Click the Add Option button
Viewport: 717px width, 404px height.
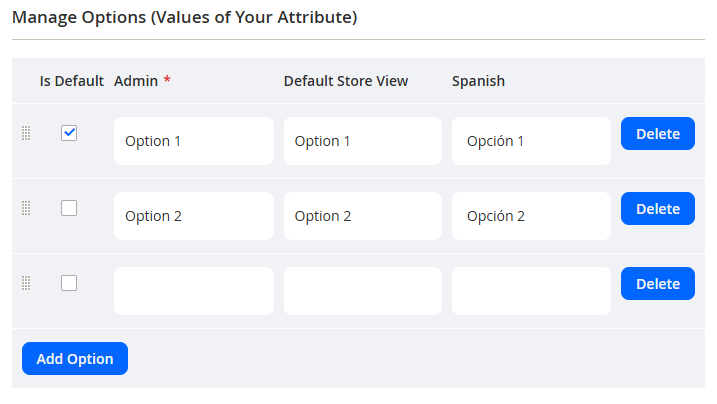(x=75, y=358)
